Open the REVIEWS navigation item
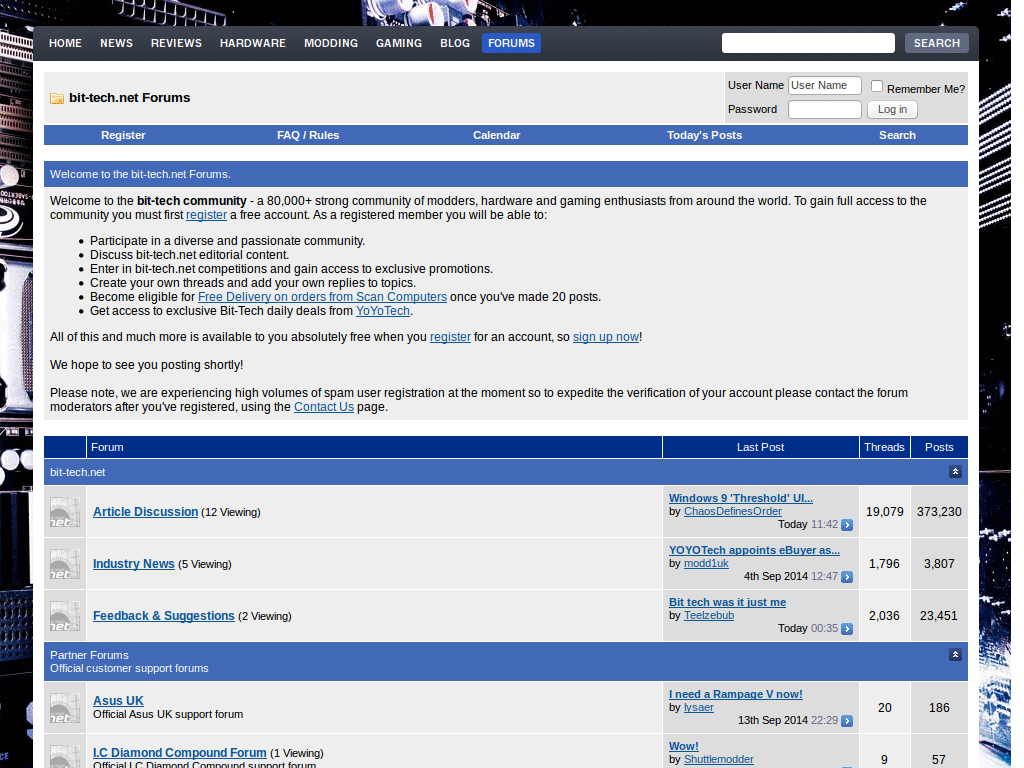1024x768 pixels. (176, 43)
